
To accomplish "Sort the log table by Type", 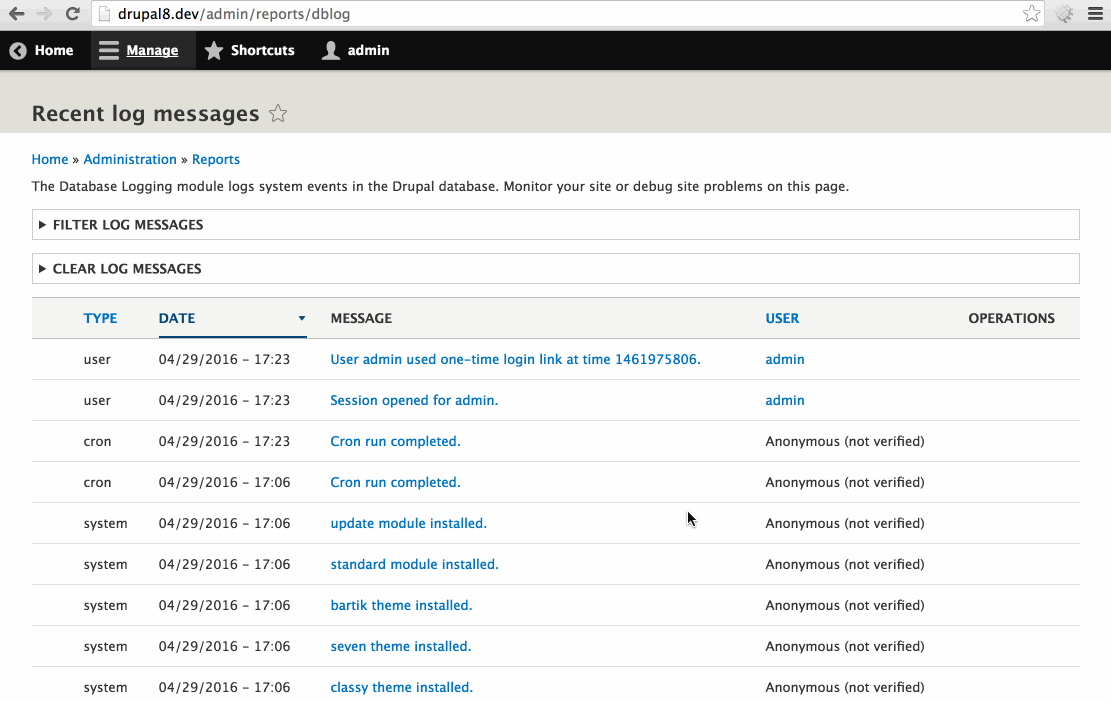I will pyautogui.click(x=100, y=319).
